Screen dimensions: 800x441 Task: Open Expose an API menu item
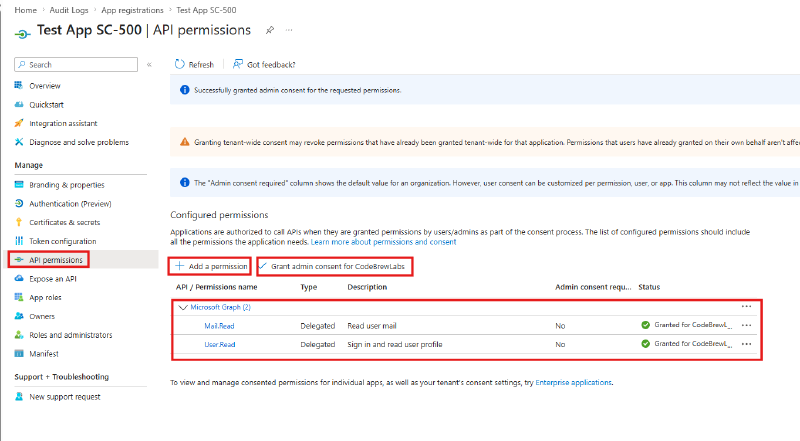[53, 279]
